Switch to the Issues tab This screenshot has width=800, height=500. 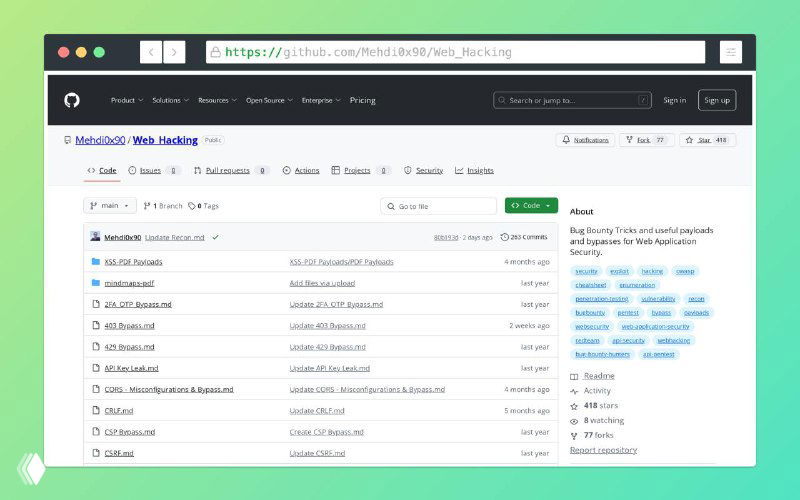(x=155, y=170)
